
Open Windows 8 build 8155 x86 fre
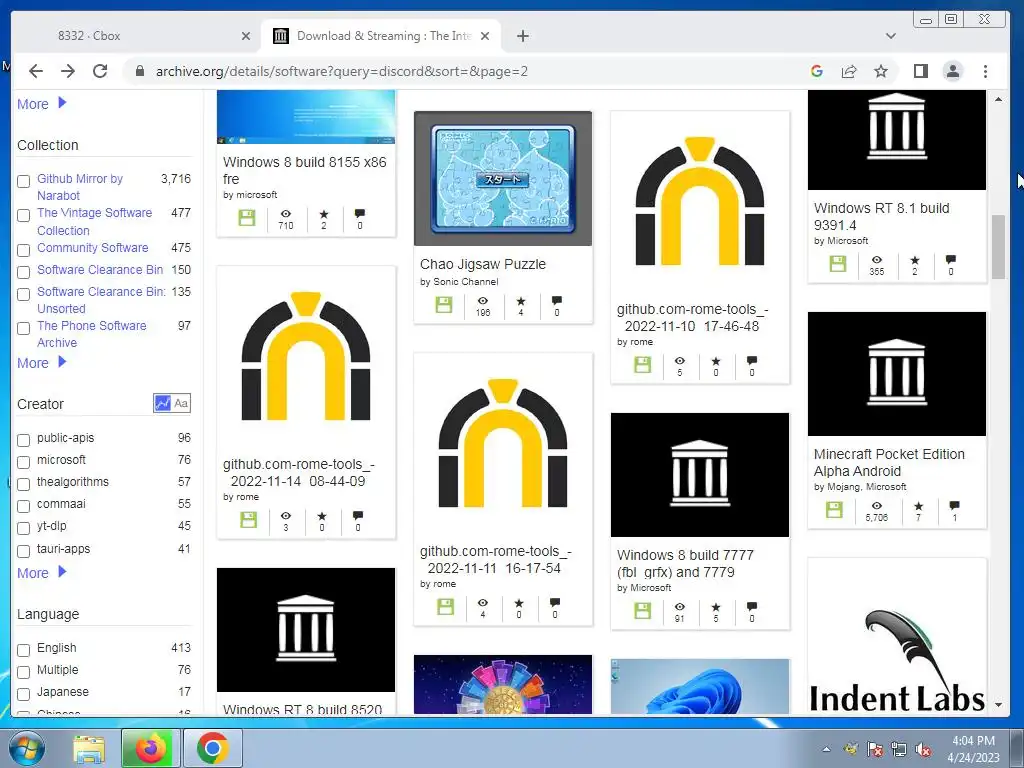[x=304, y=170]
